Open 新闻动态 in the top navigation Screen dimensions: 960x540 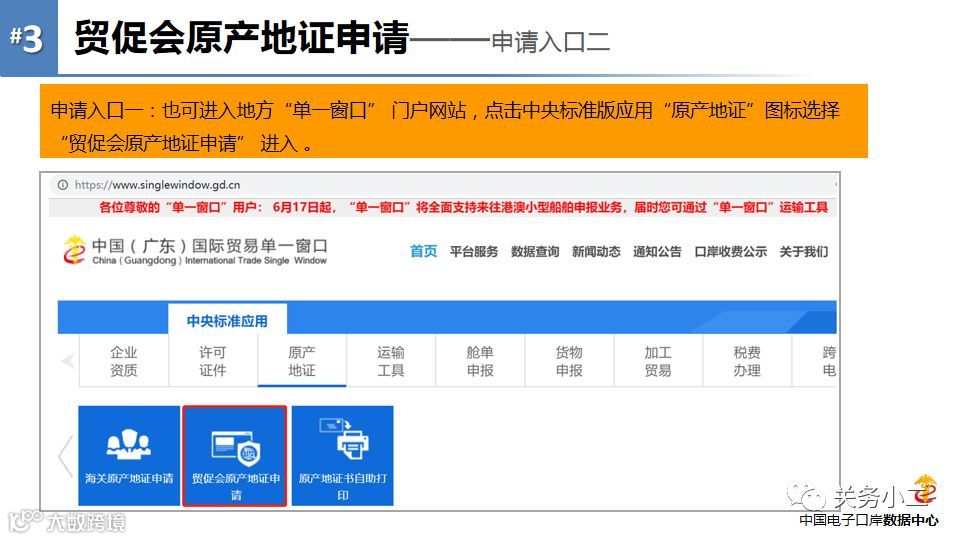[x=596, y=252]
